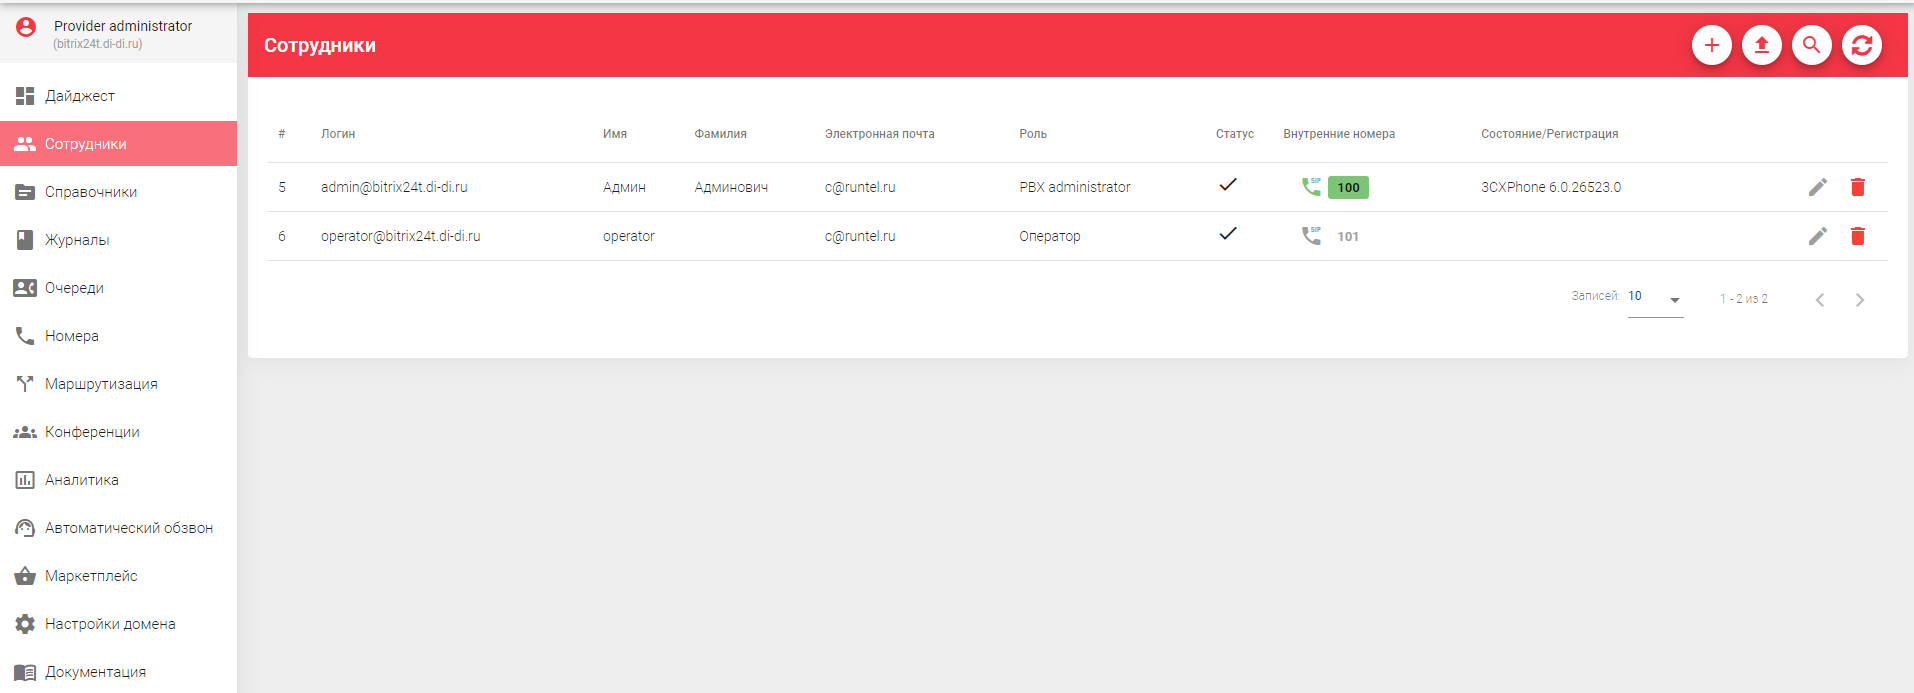Open Маршрутизация page

(118, 384)
